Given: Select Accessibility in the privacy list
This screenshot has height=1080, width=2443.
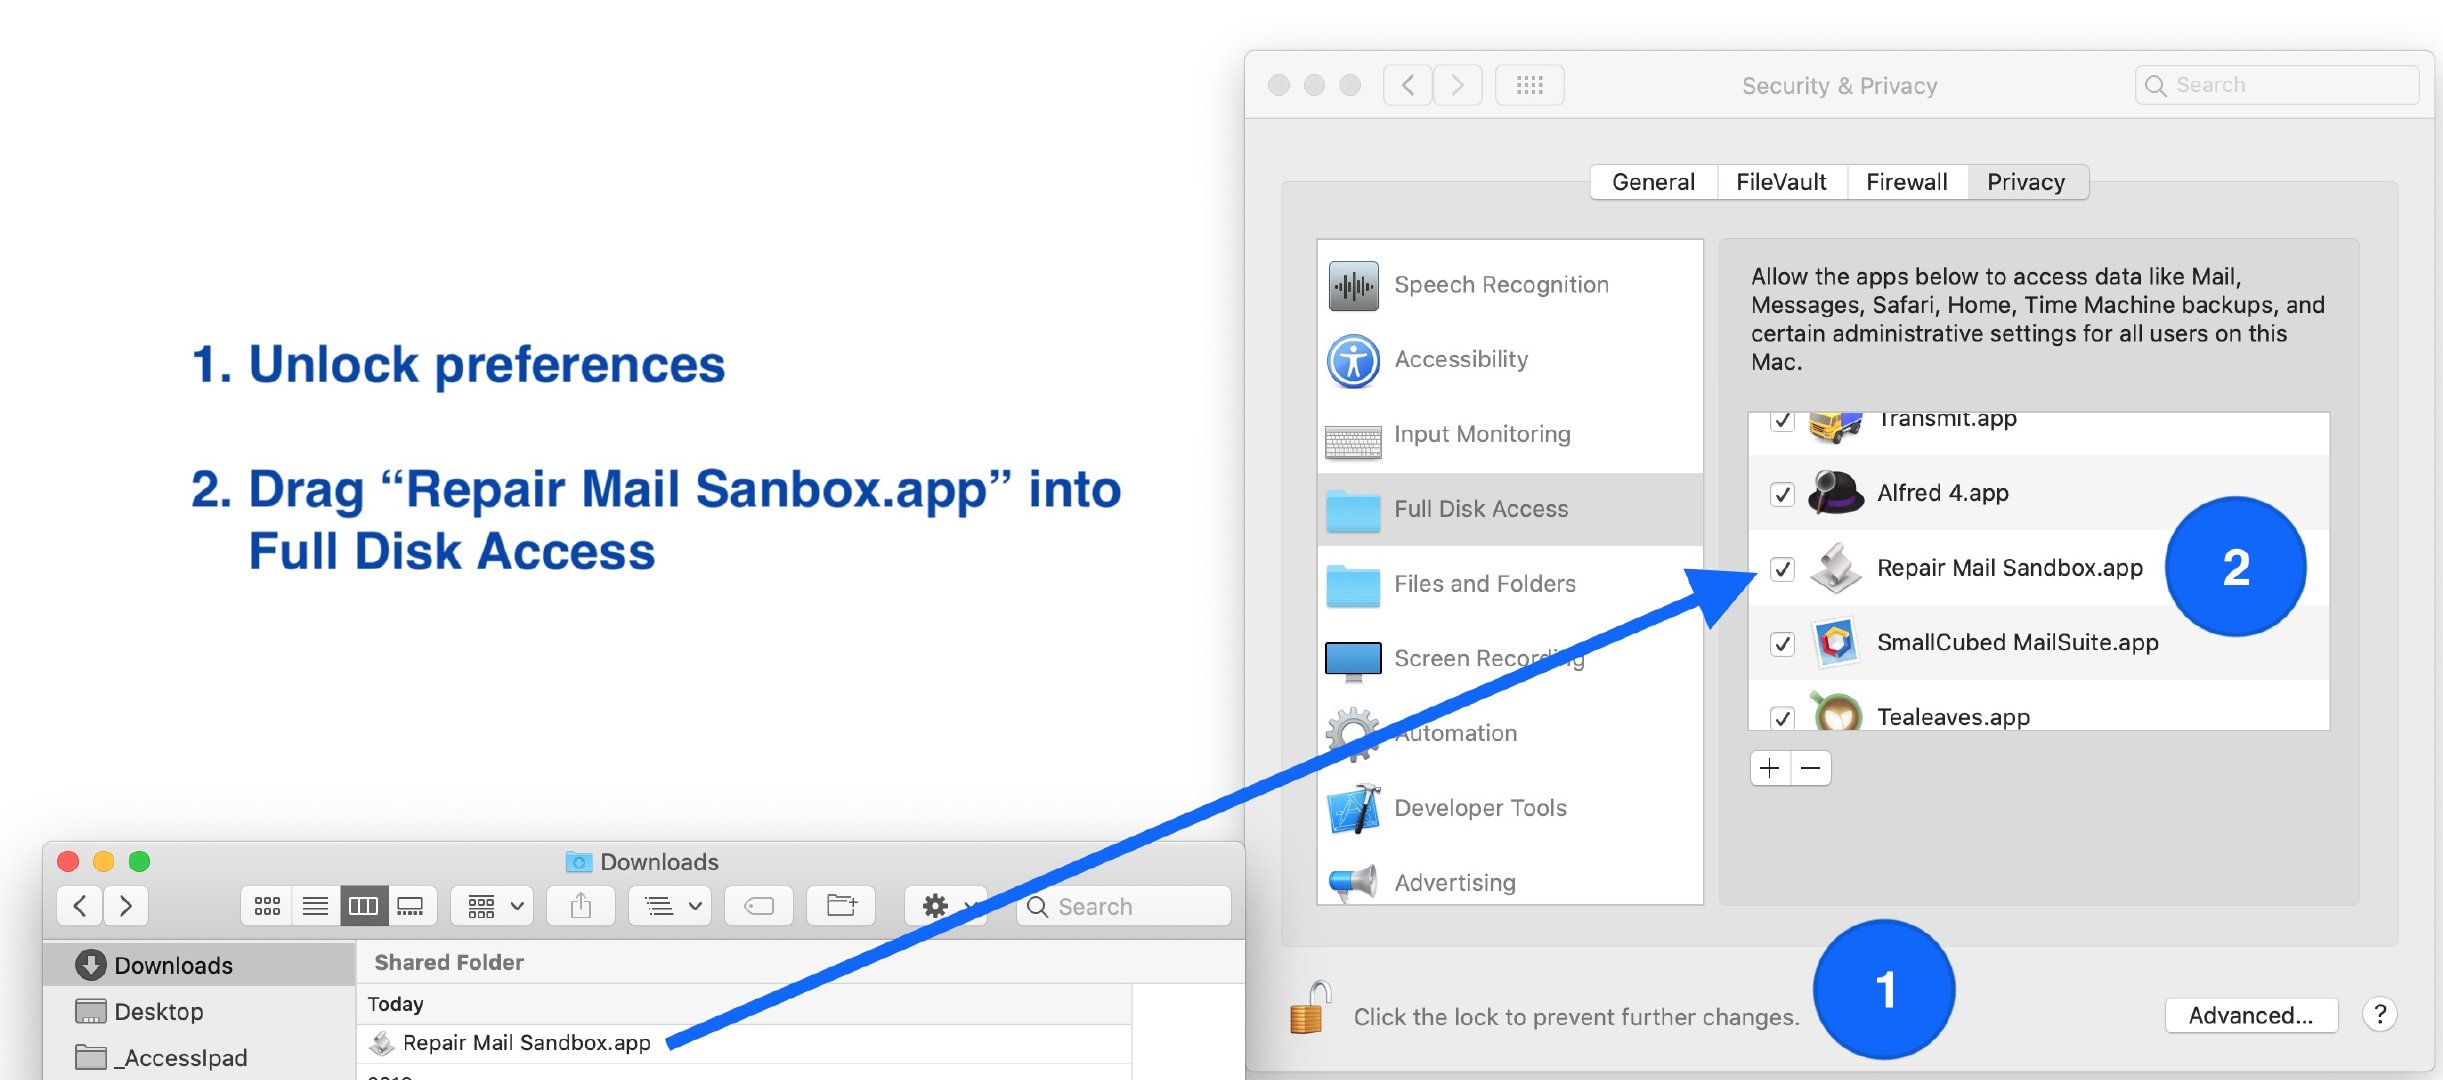Looking at the screenshot, I should pos(1460,360).
